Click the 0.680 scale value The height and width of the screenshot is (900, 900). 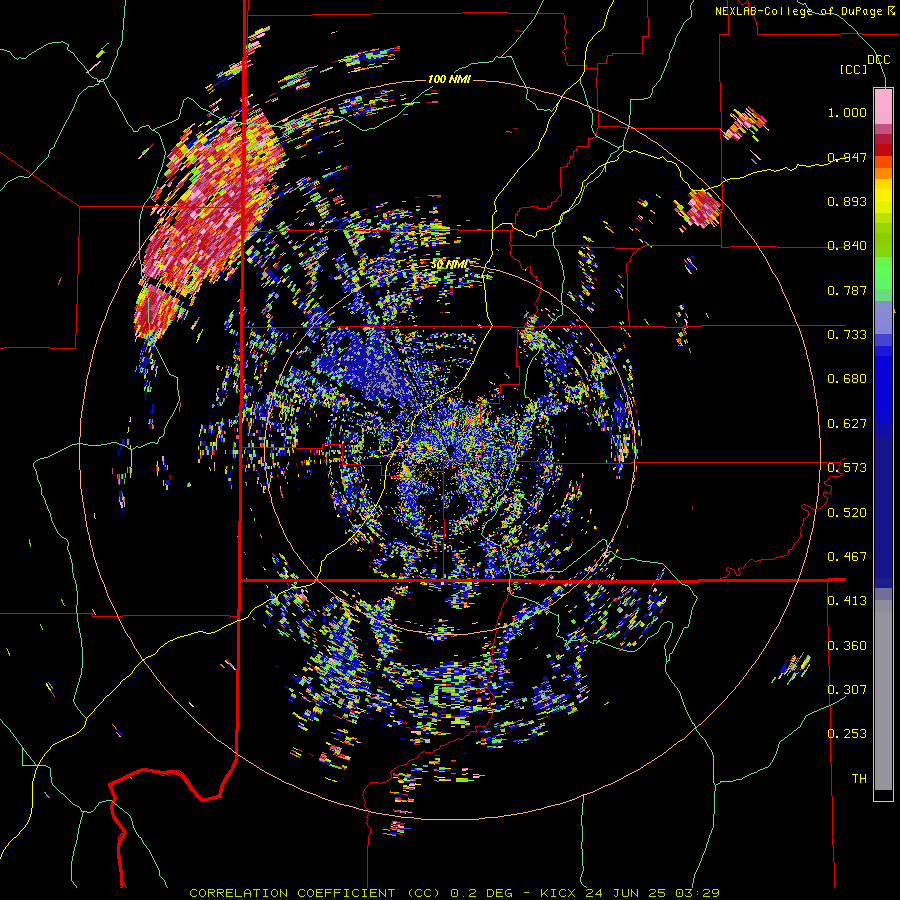(x=847, y=378)
